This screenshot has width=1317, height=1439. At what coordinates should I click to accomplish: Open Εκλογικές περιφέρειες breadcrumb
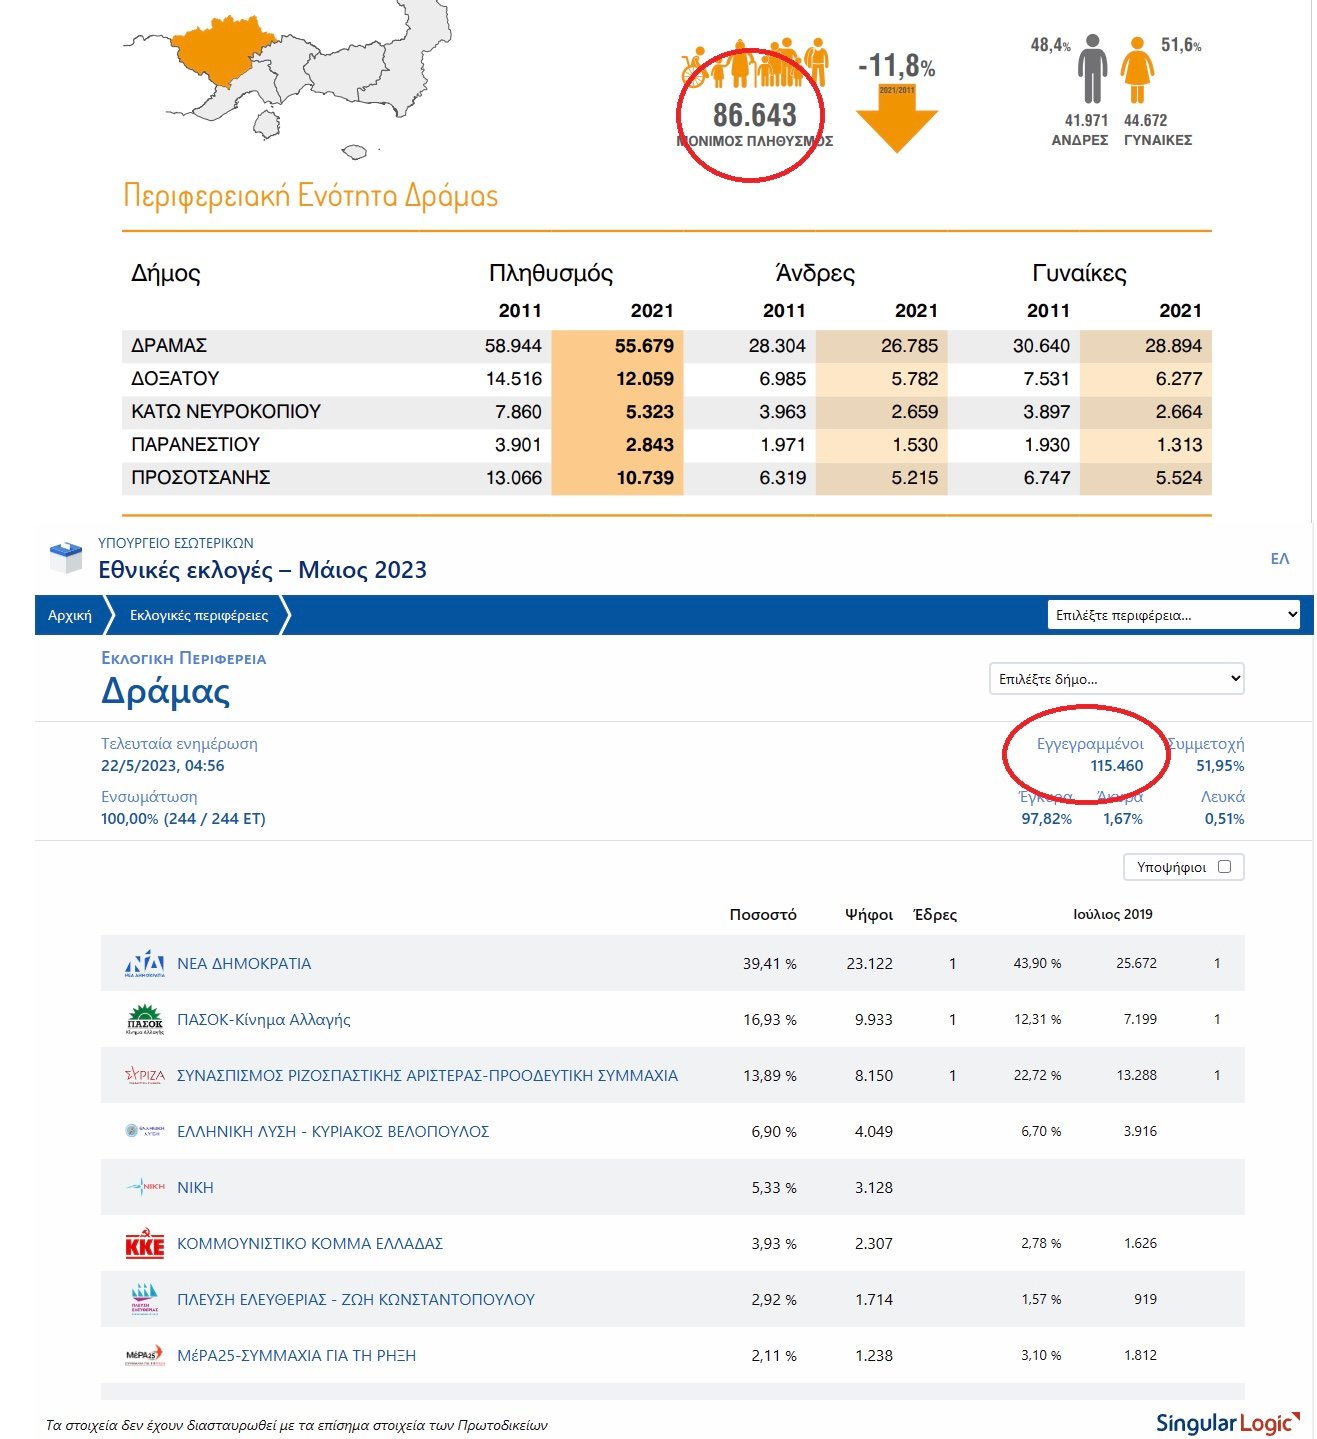[199, 615]
